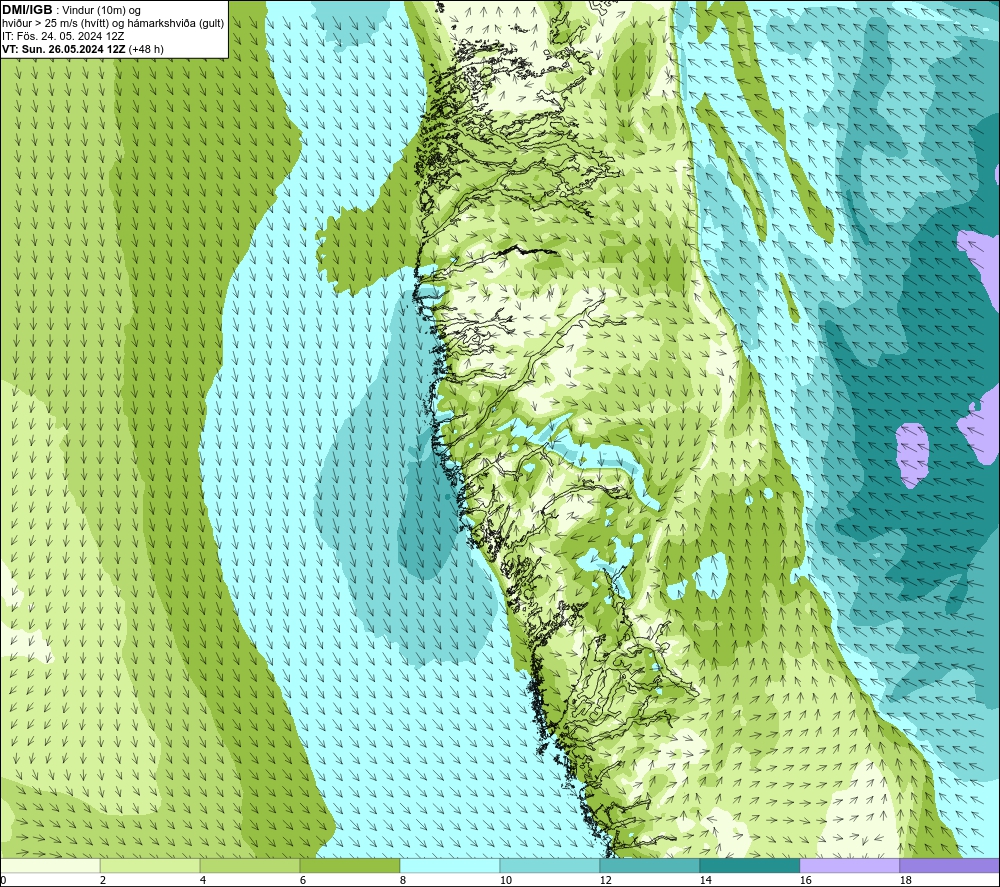
Task: Click the 'VT: Sun. 26.05.2024 12Z' line
Action: coord(64,49)
